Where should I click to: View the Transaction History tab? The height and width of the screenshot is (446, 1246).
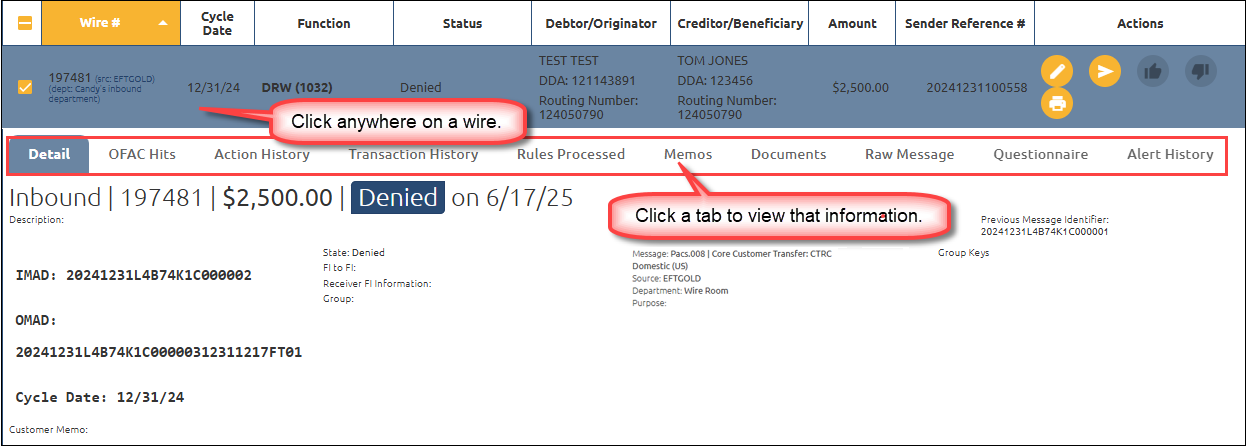point(413,155)
